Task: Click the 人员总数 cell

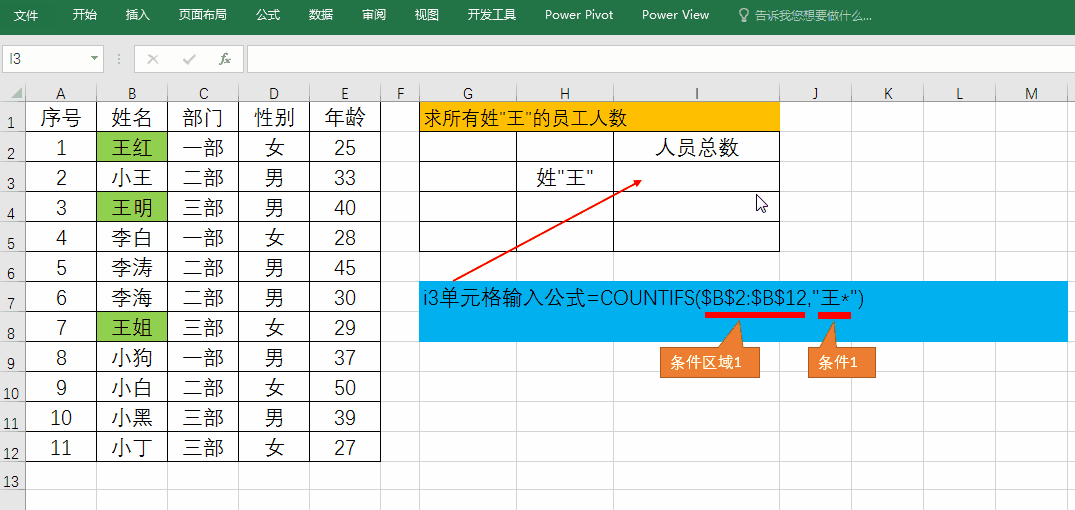Action: 697,147
